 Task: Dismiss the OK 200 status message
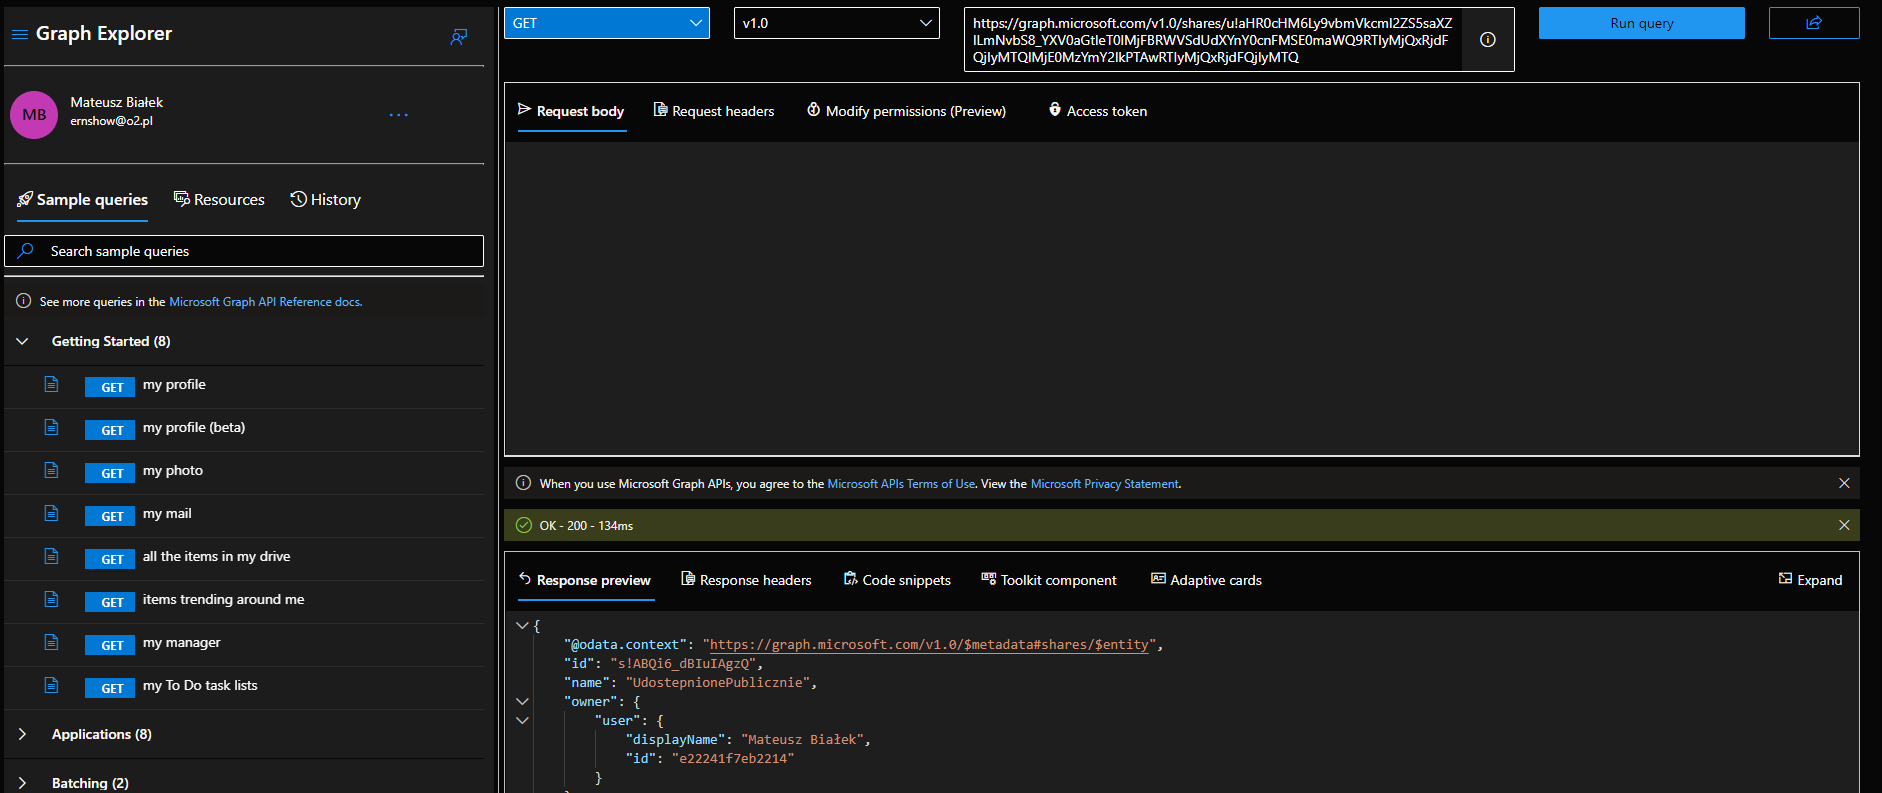point(1844,525)
